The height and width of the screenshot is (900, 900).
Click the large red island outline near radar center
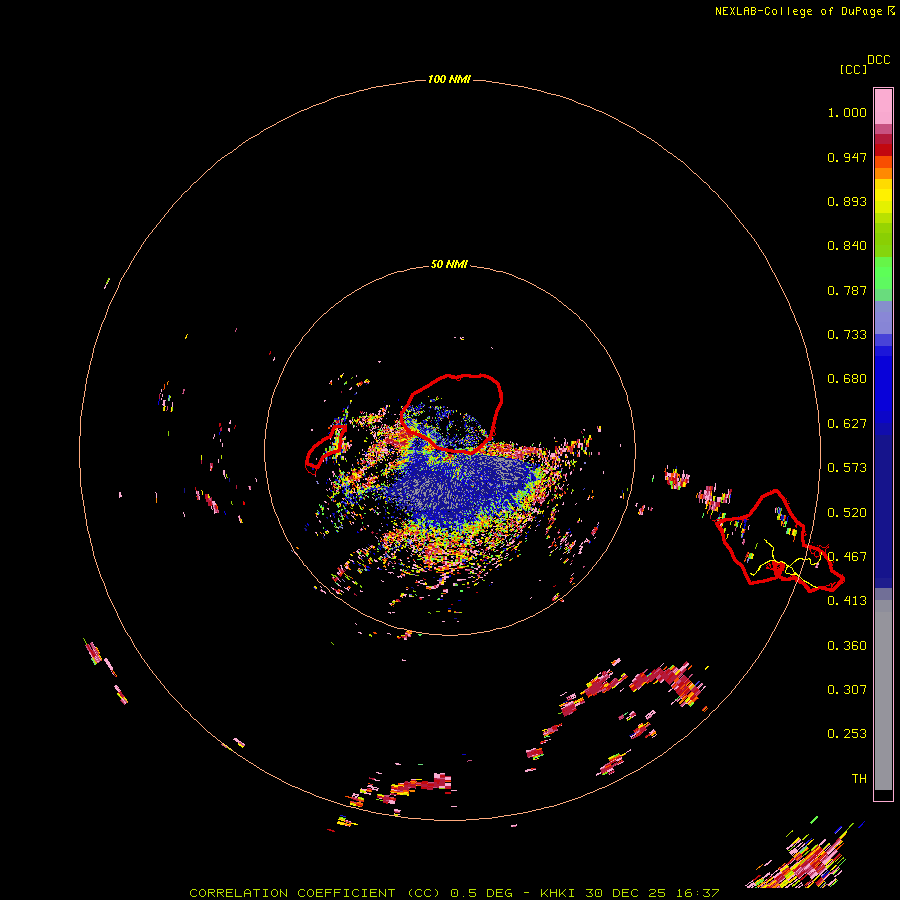452,414
